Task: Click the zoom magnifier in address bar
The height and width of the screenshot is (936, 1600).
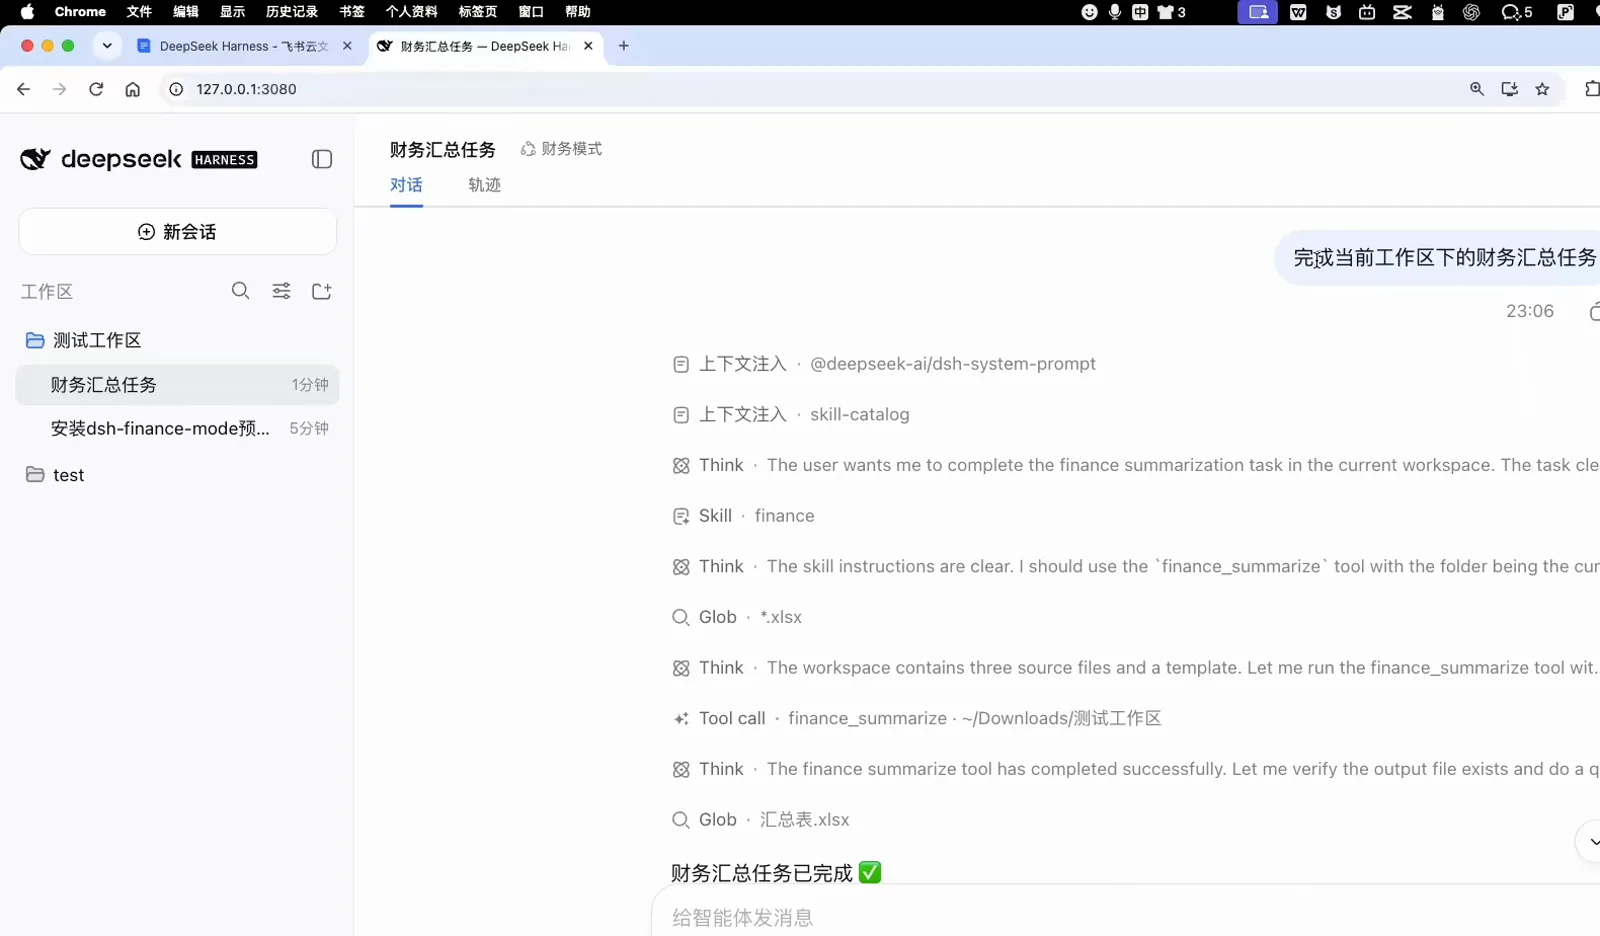Action: point(1477,89)
